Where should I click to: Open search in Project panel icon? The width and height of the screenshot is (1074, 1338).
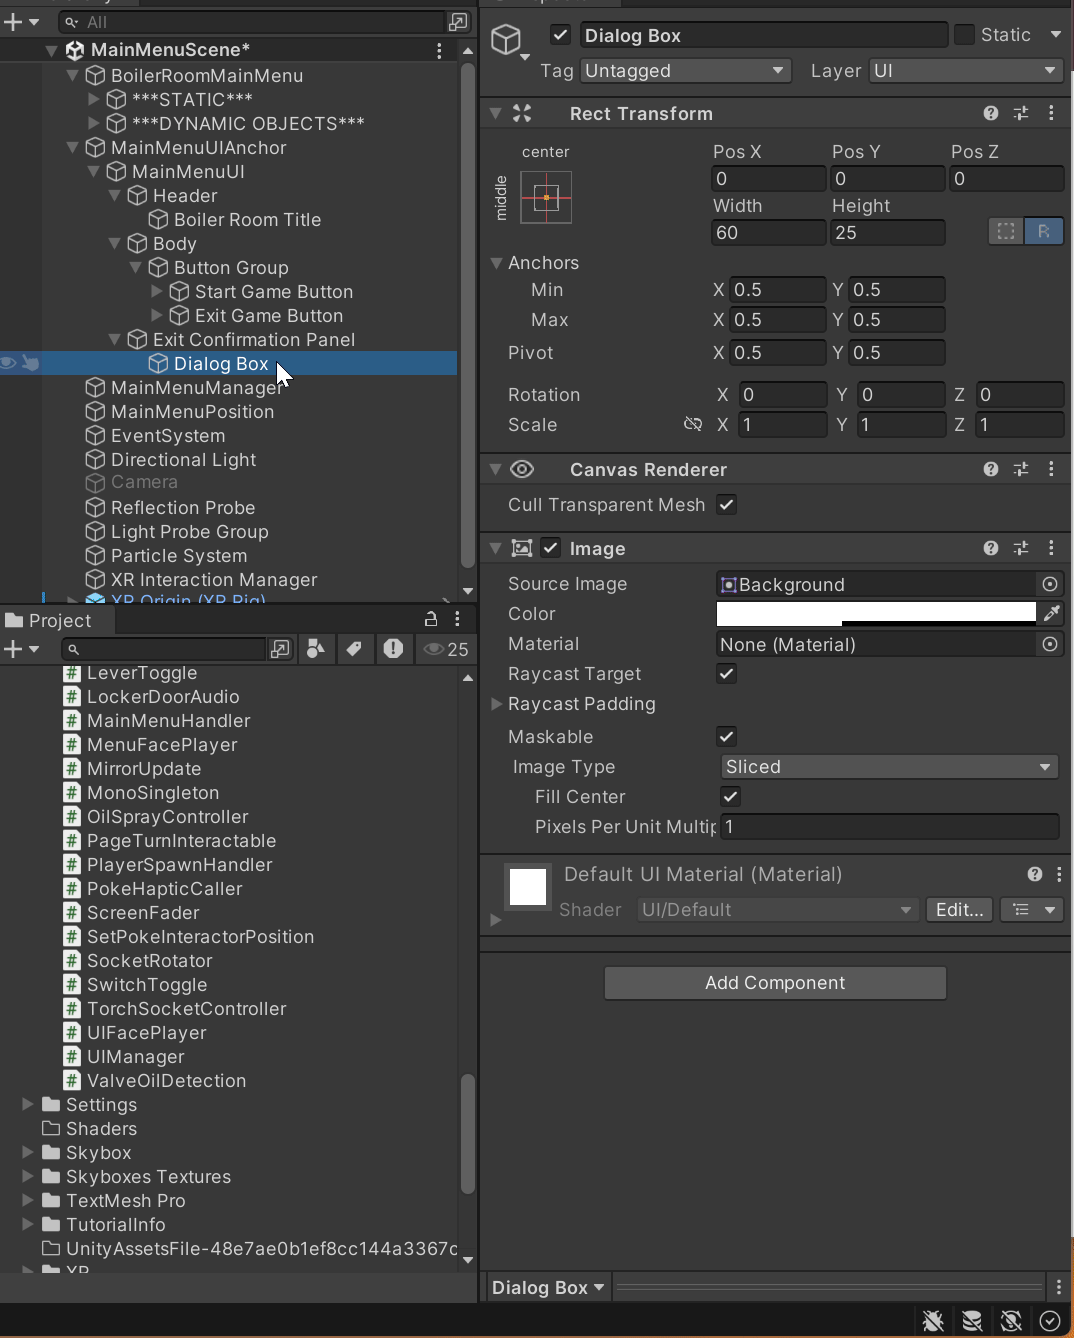click(x=281, y=649)
